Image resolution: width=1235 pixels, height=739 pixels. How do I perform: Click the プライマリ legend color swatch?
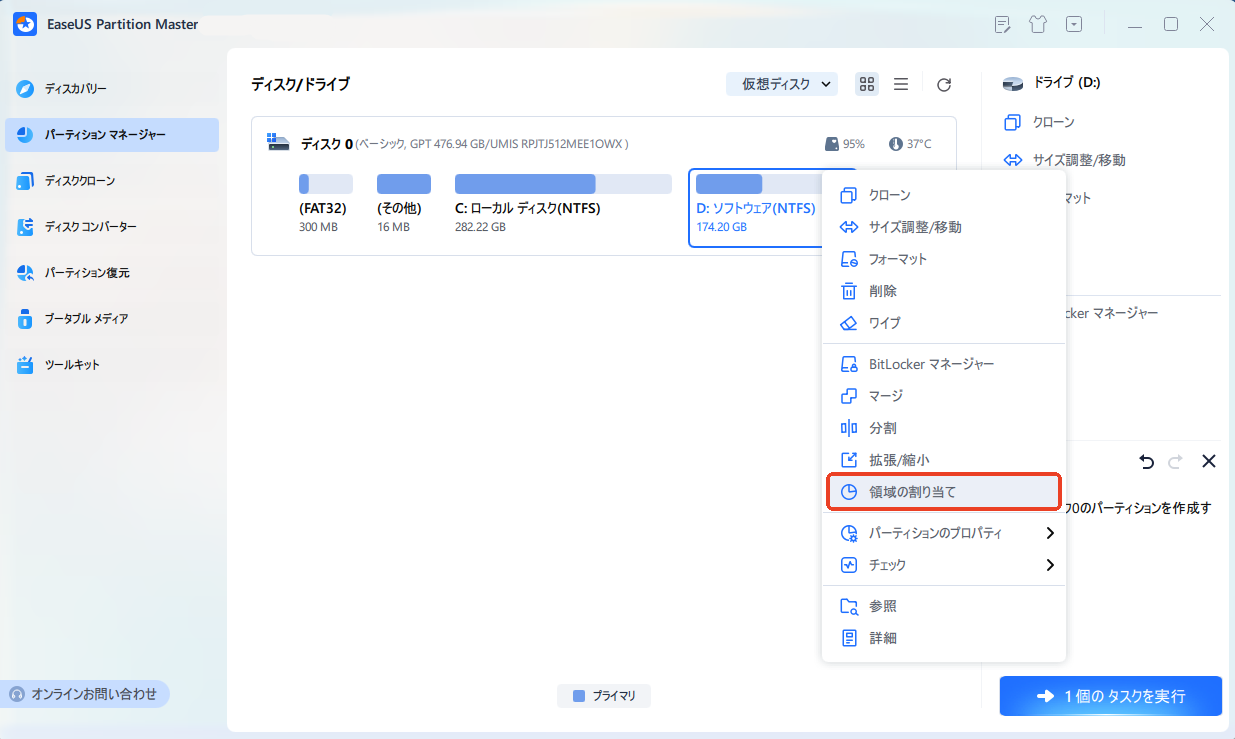(x=579, y=696)
